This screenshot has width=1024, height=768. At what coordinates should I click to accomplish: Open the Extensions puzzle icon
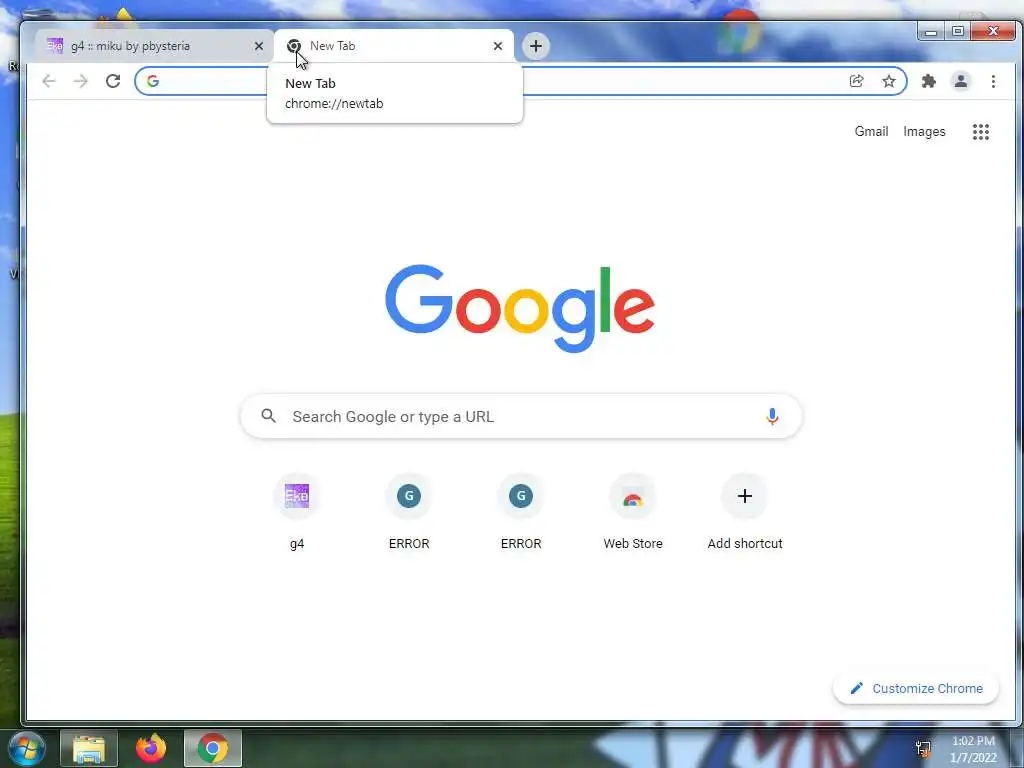click(928, 81)
